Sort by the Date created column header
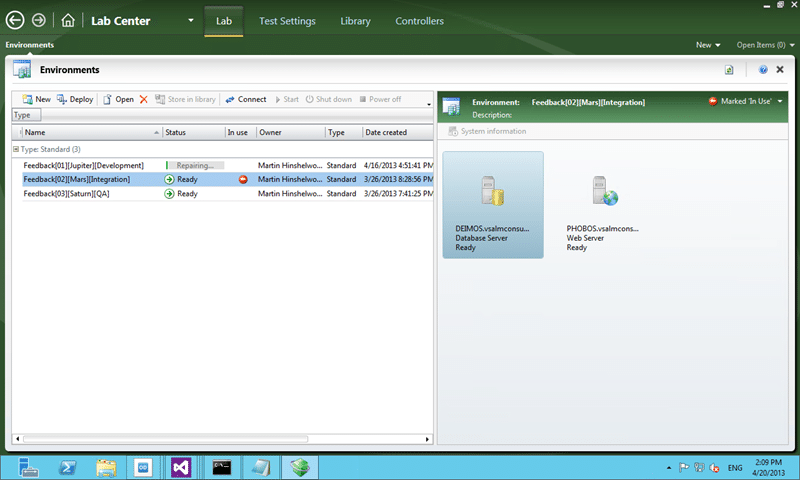Viewport: 800px width, 480px height. point(397,132)
